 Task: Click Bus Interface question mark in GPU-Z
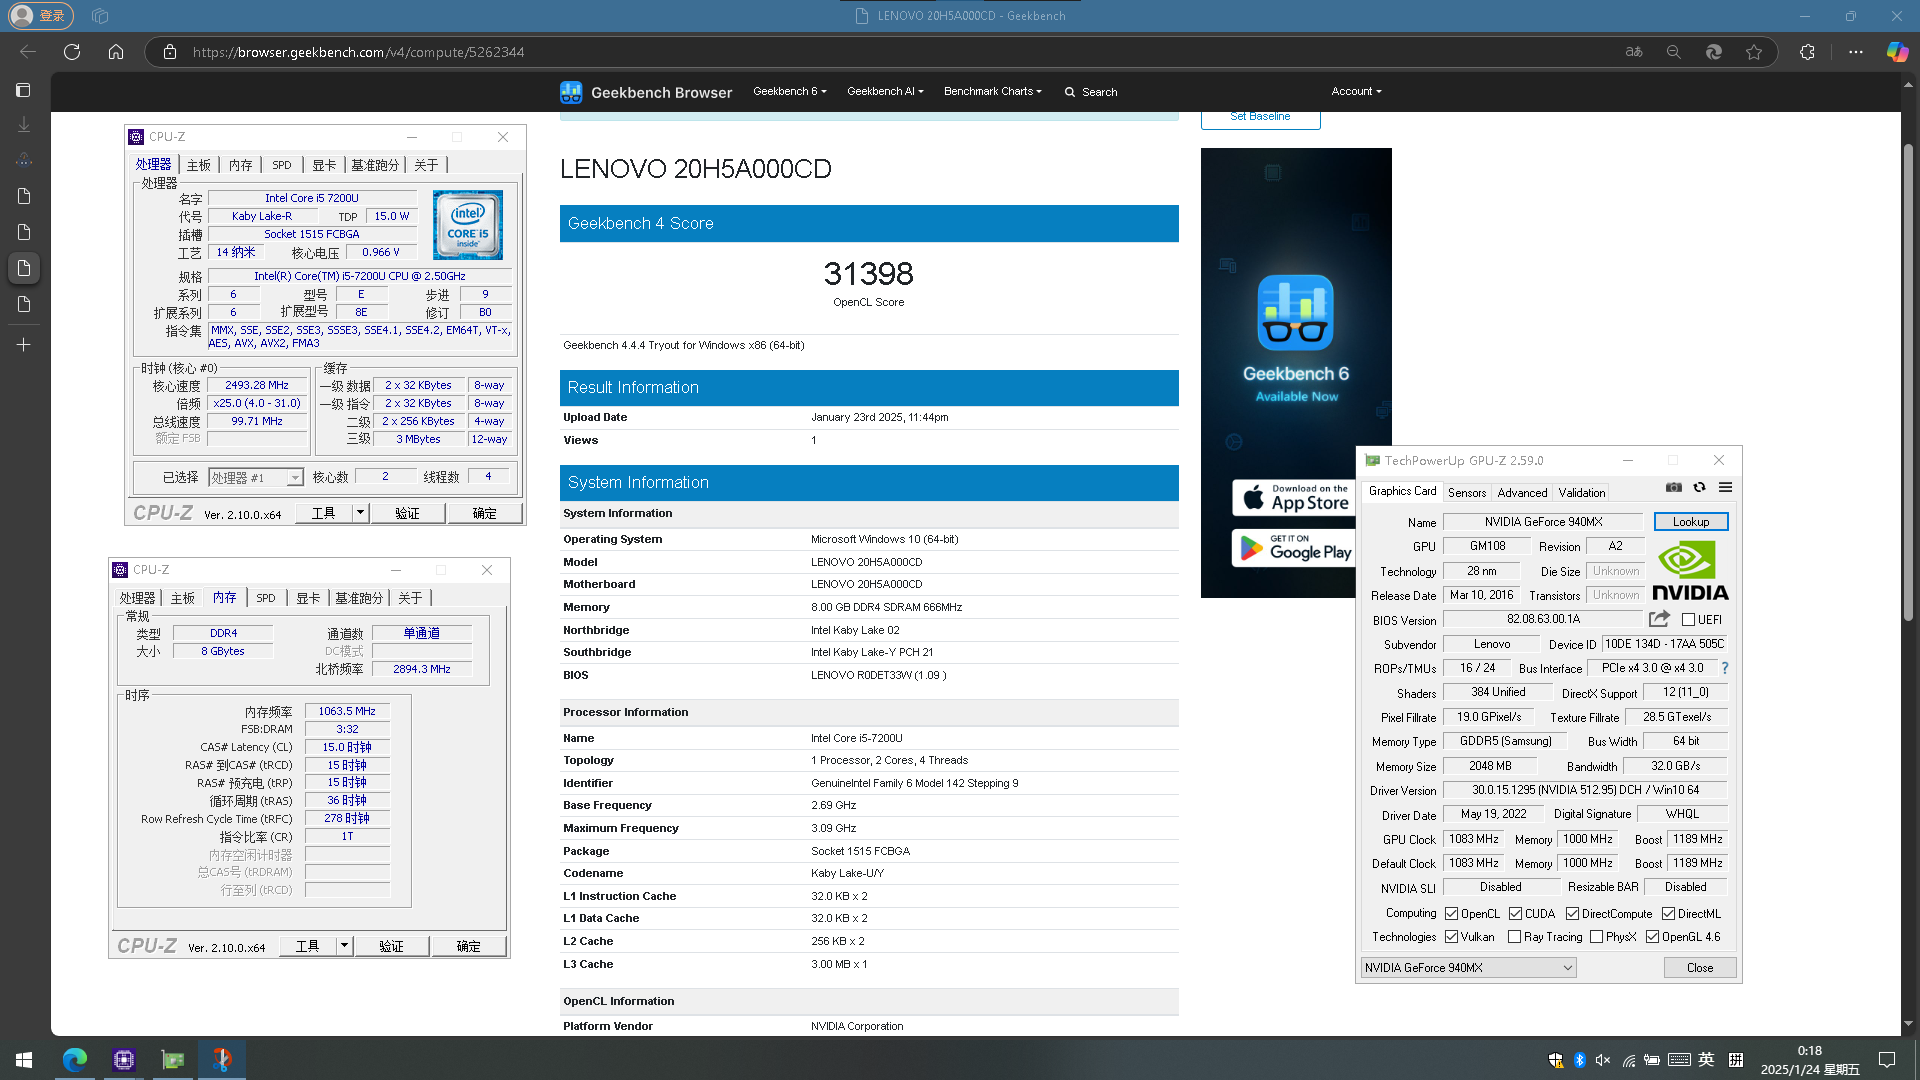[1724, 668]
